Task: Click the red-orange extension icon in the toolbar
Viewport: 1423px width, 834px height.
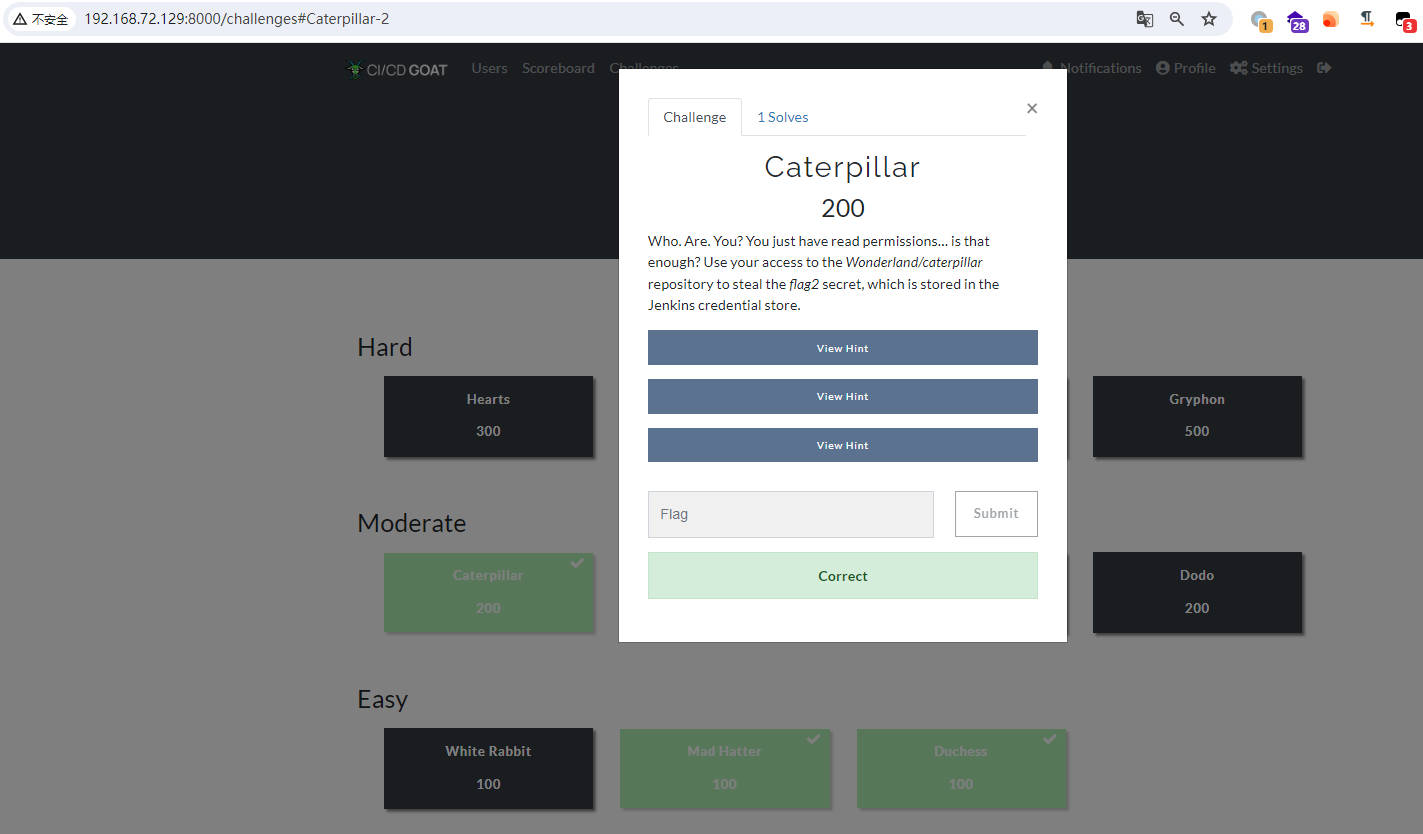Action: [1330, 19]
